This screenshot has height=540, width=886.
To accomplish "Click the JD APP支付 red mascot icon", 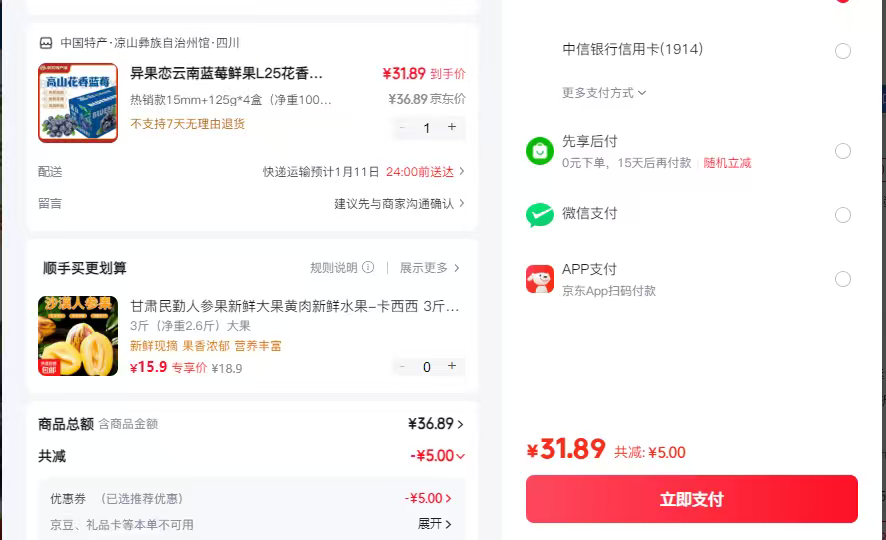I will [x=540, y=279].
